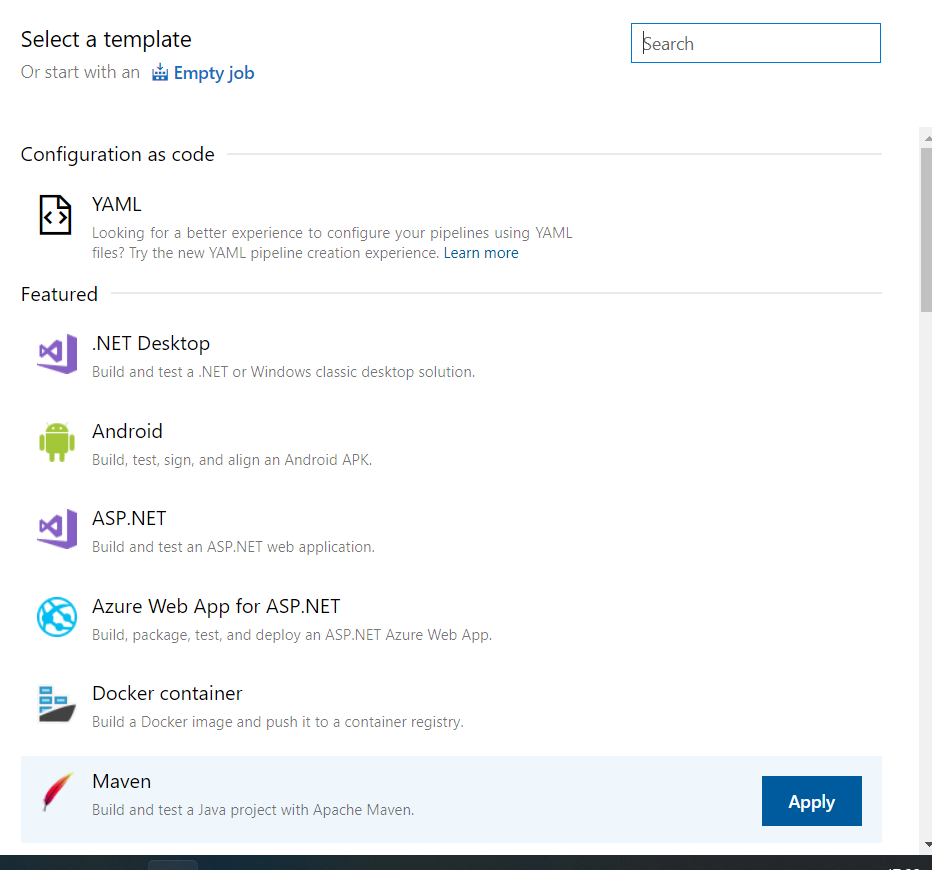This screenshot has width=932, height=870.
Task: Click the Maven feather icon
Action: pos(58,792)
